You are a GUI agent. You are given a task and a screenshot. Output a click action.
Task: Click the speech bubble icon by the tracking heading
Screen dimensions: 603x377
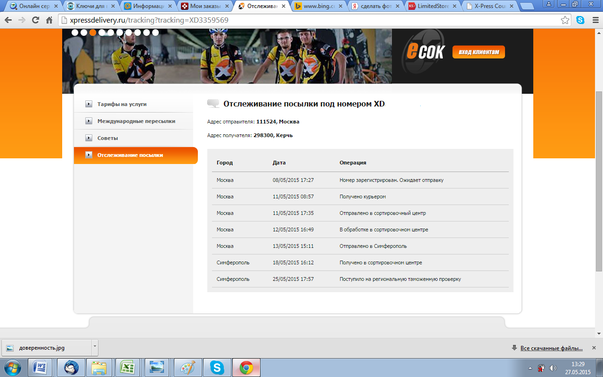pyautogui.click(x=213, y=103)
